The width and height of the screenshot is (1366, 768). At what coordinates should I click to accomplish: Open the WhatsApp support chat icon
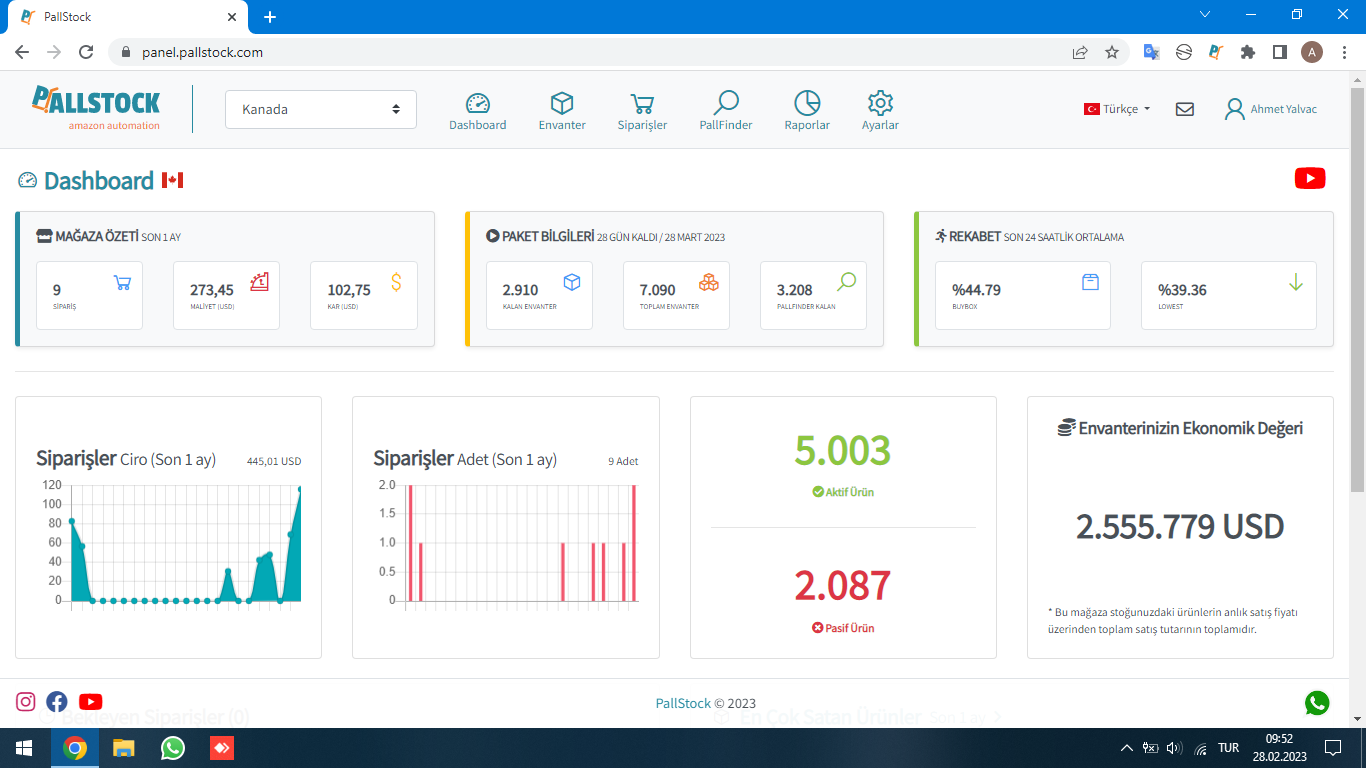[1317, 703]
